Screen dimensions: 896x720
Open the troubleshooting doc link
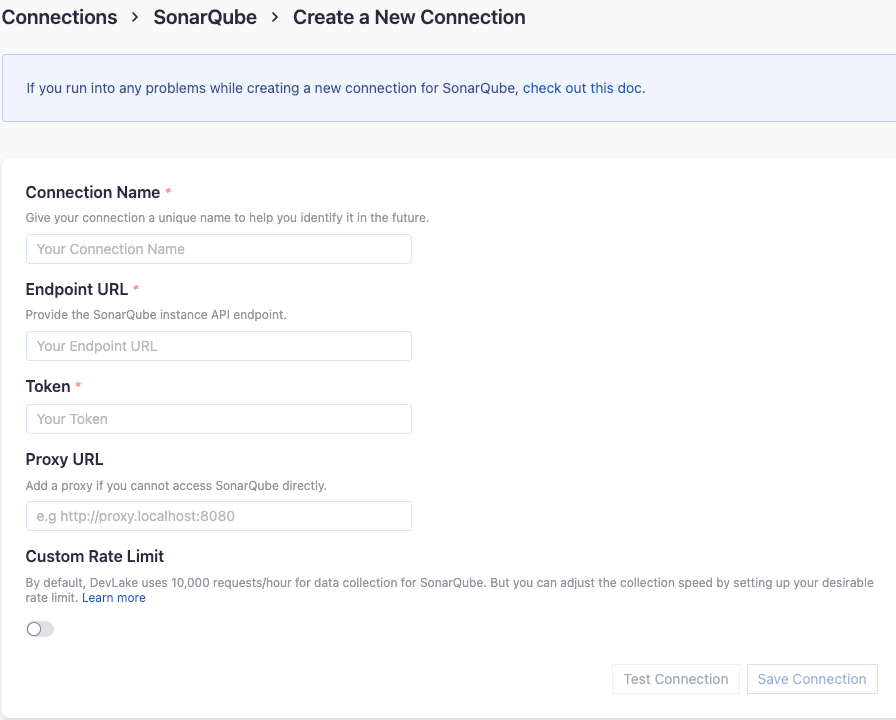pyautogui.click(x=584, y=88)
